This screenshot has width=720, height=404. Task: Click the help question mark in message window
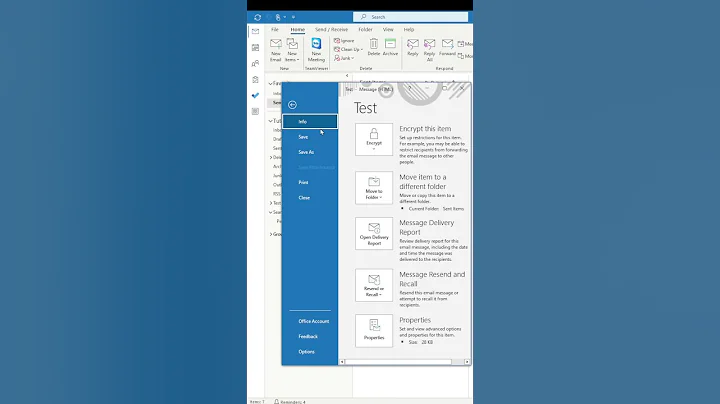(410, 88)
